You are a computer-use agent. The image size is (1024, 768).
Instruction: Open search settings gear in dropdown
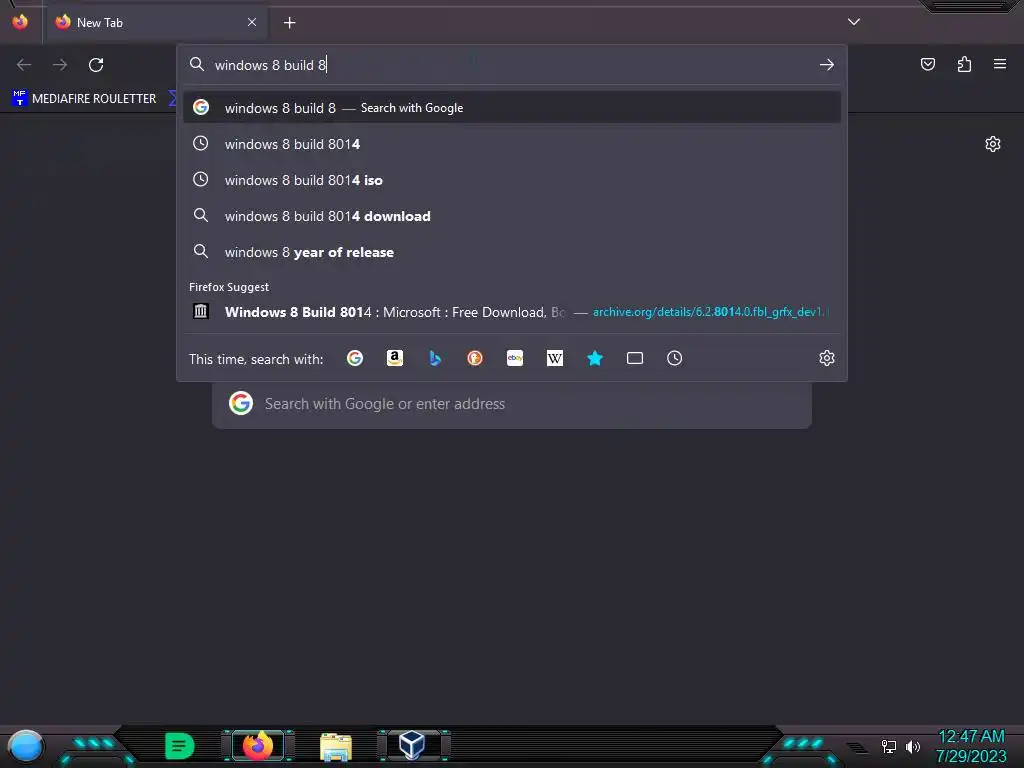tap(827, 358)
